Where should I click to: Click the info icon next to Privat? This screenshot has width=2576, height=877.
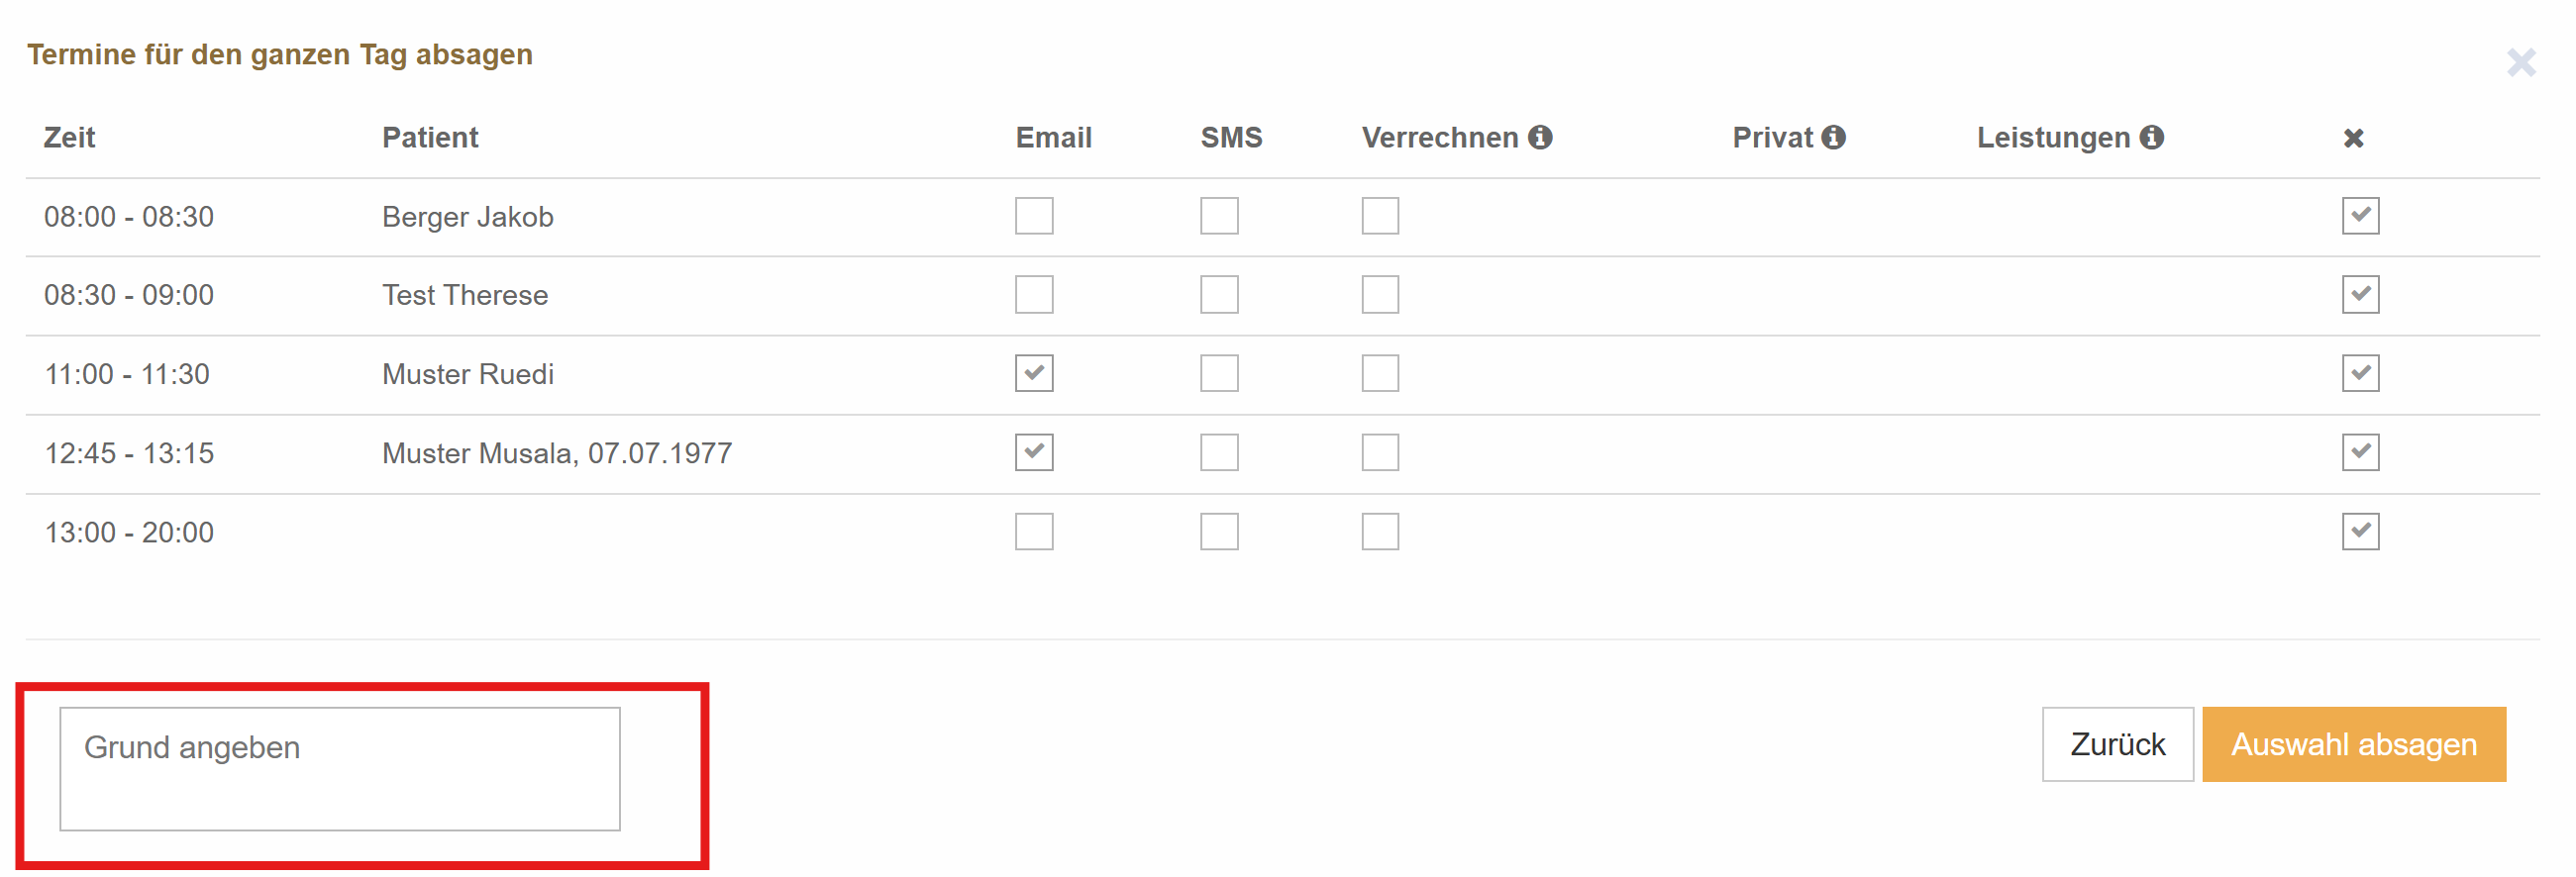coord(1833,137)
